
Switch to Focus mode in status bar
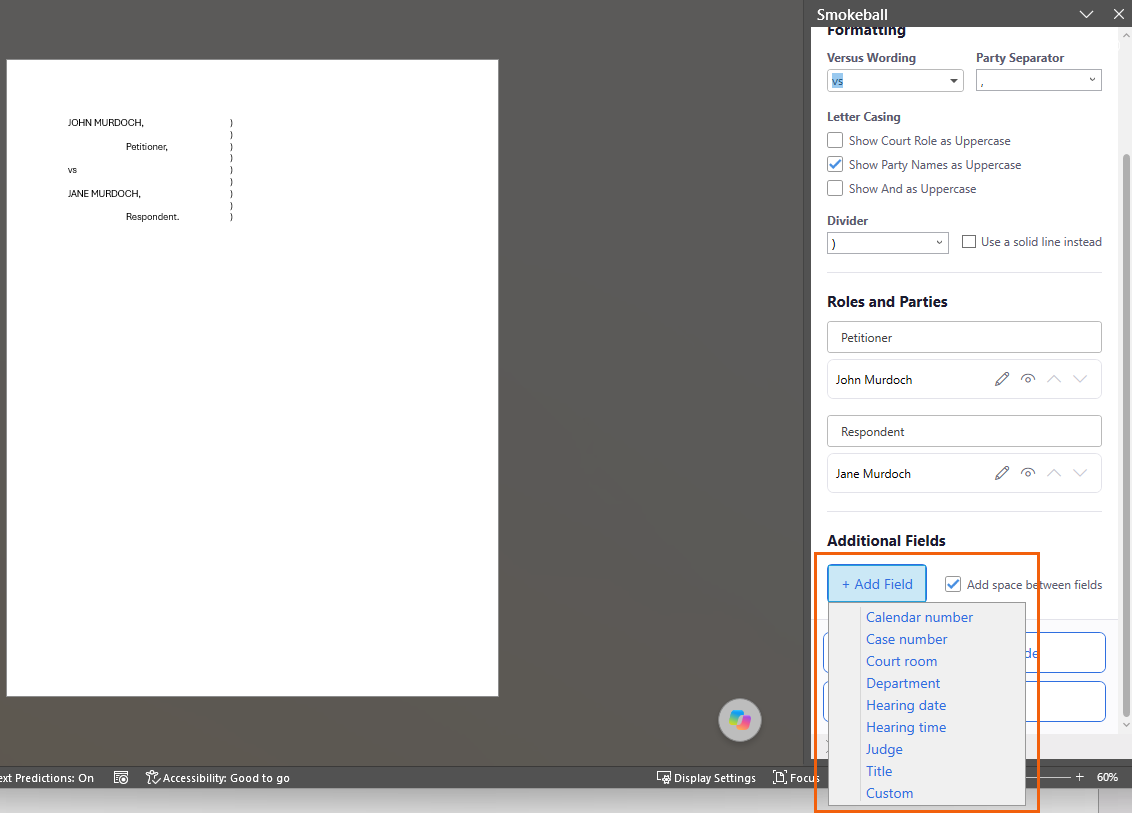(796, 778)
